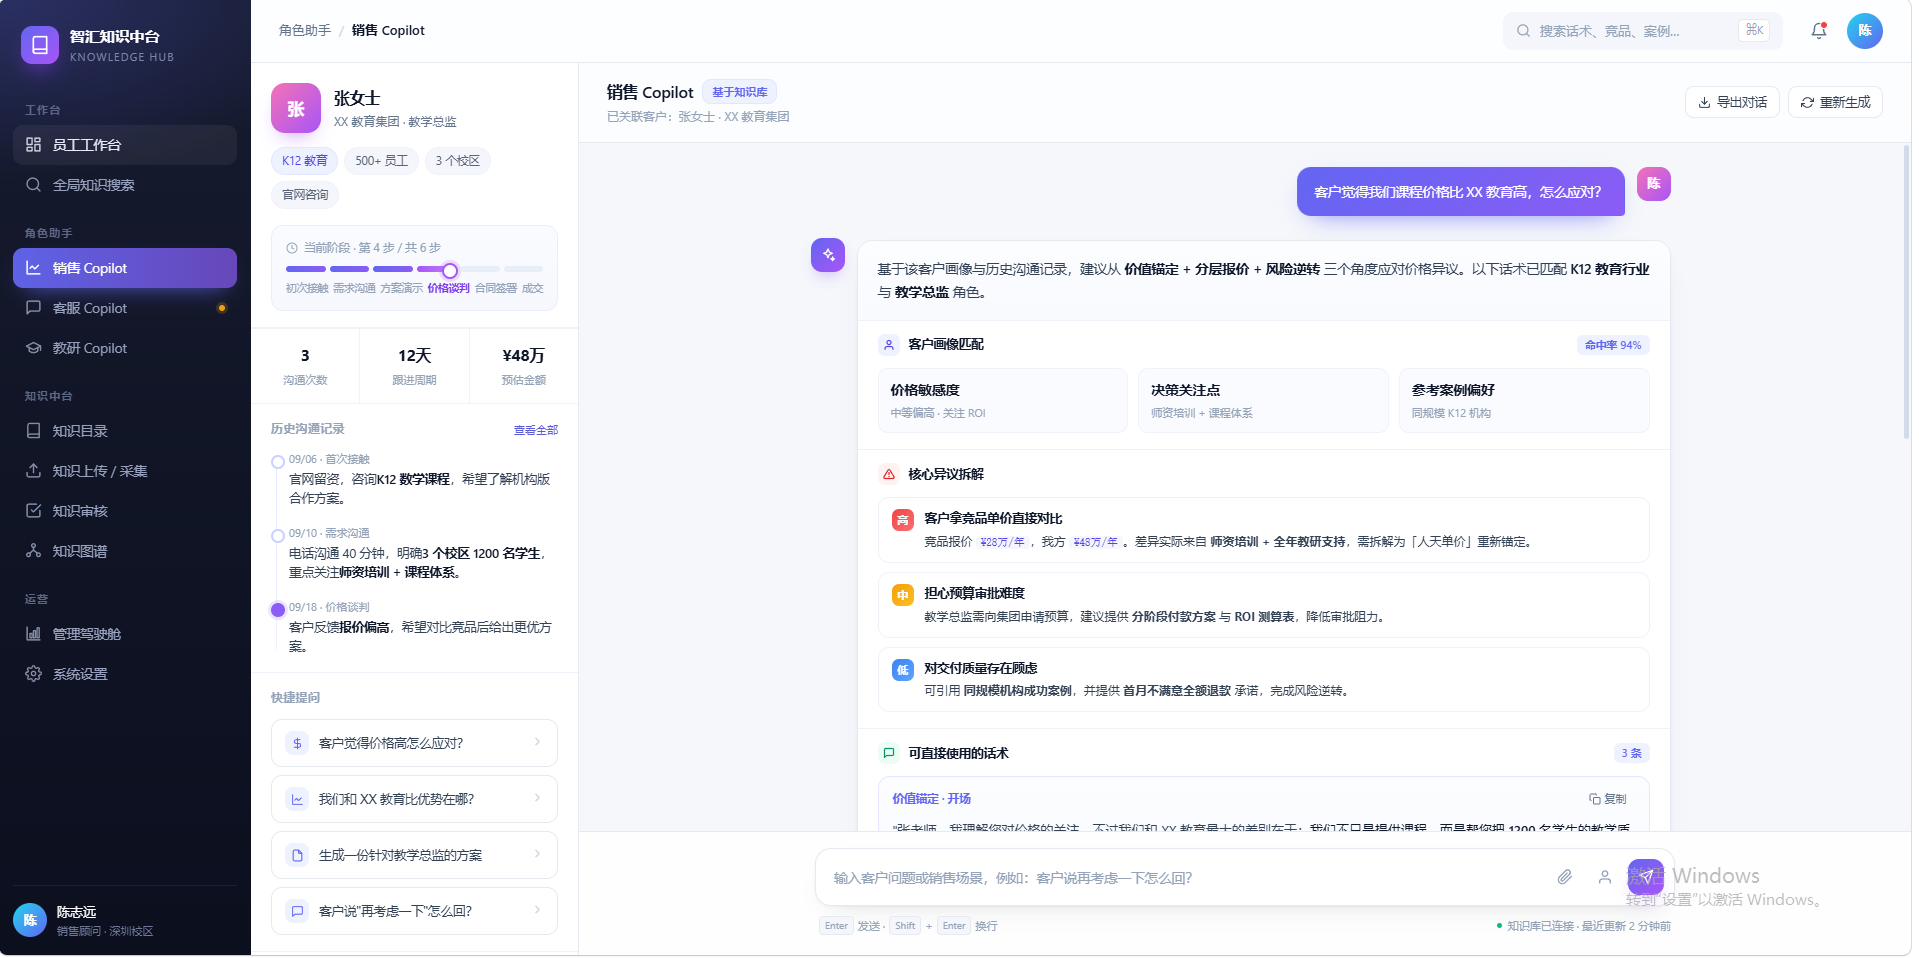Click the 基于知识库 badge
1919x958 pixels.
[740, 92]
